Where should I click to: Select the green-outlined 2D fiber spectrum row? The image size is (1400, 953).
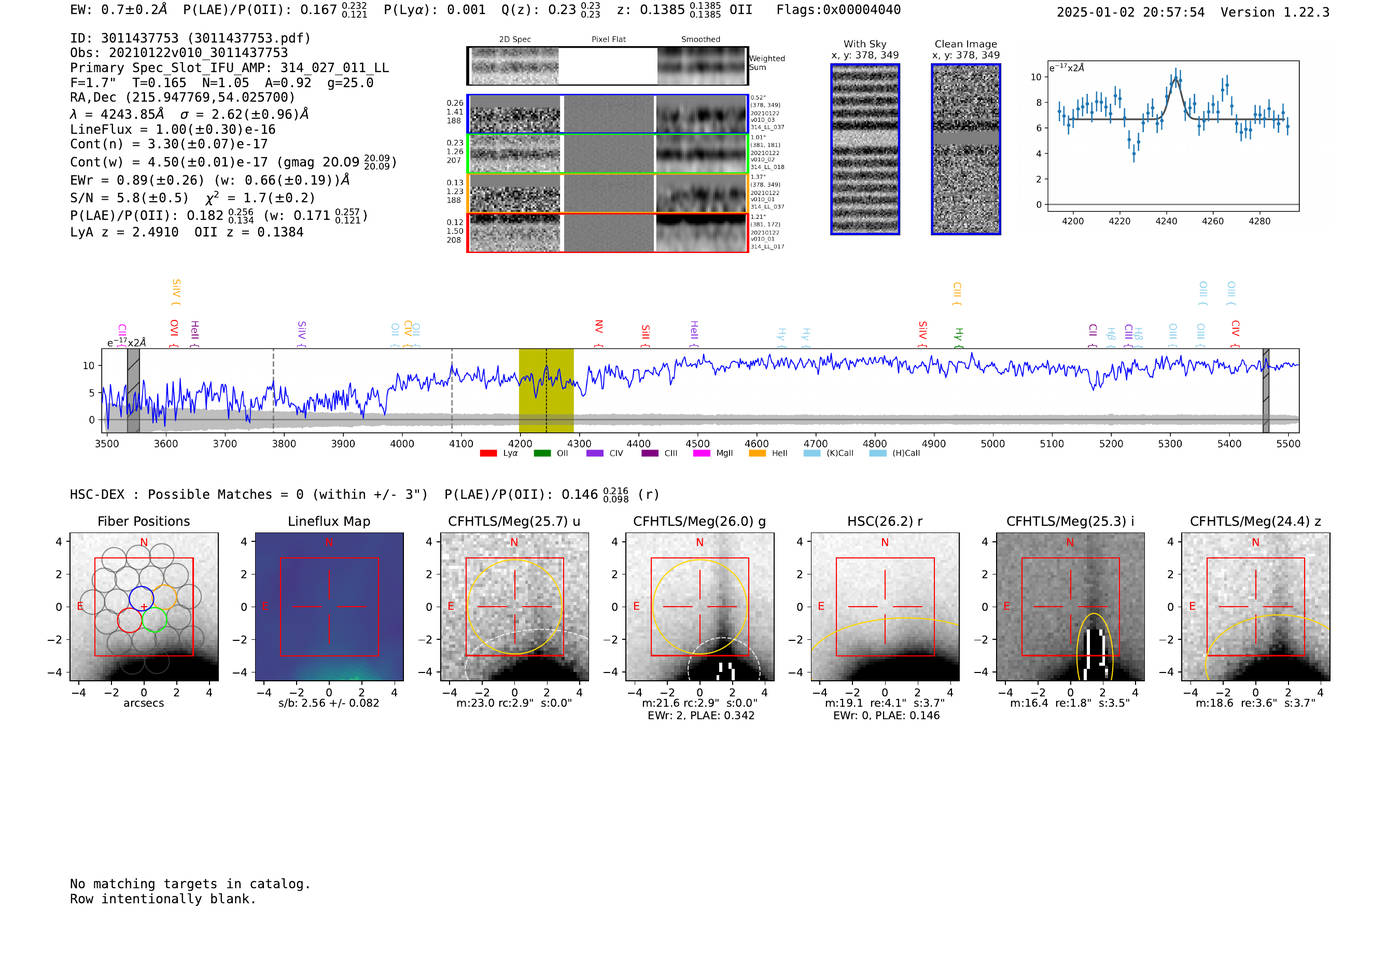tap(608, 154)
